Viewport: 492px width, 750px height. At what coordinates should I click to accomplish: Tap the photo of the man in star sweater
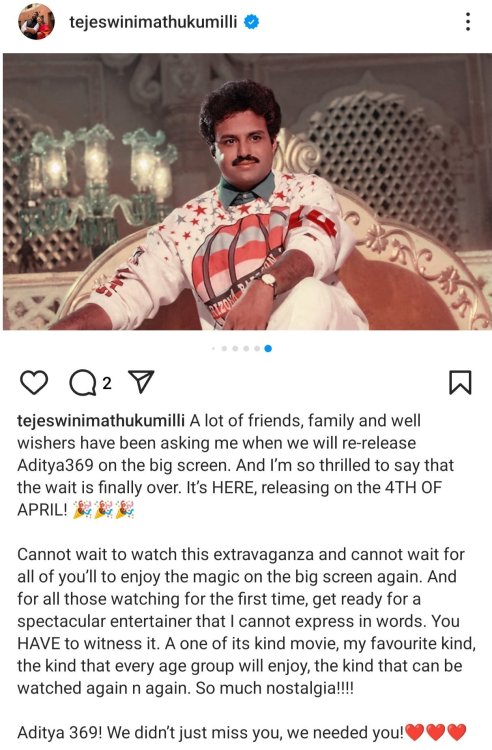[x=247, y=192]
